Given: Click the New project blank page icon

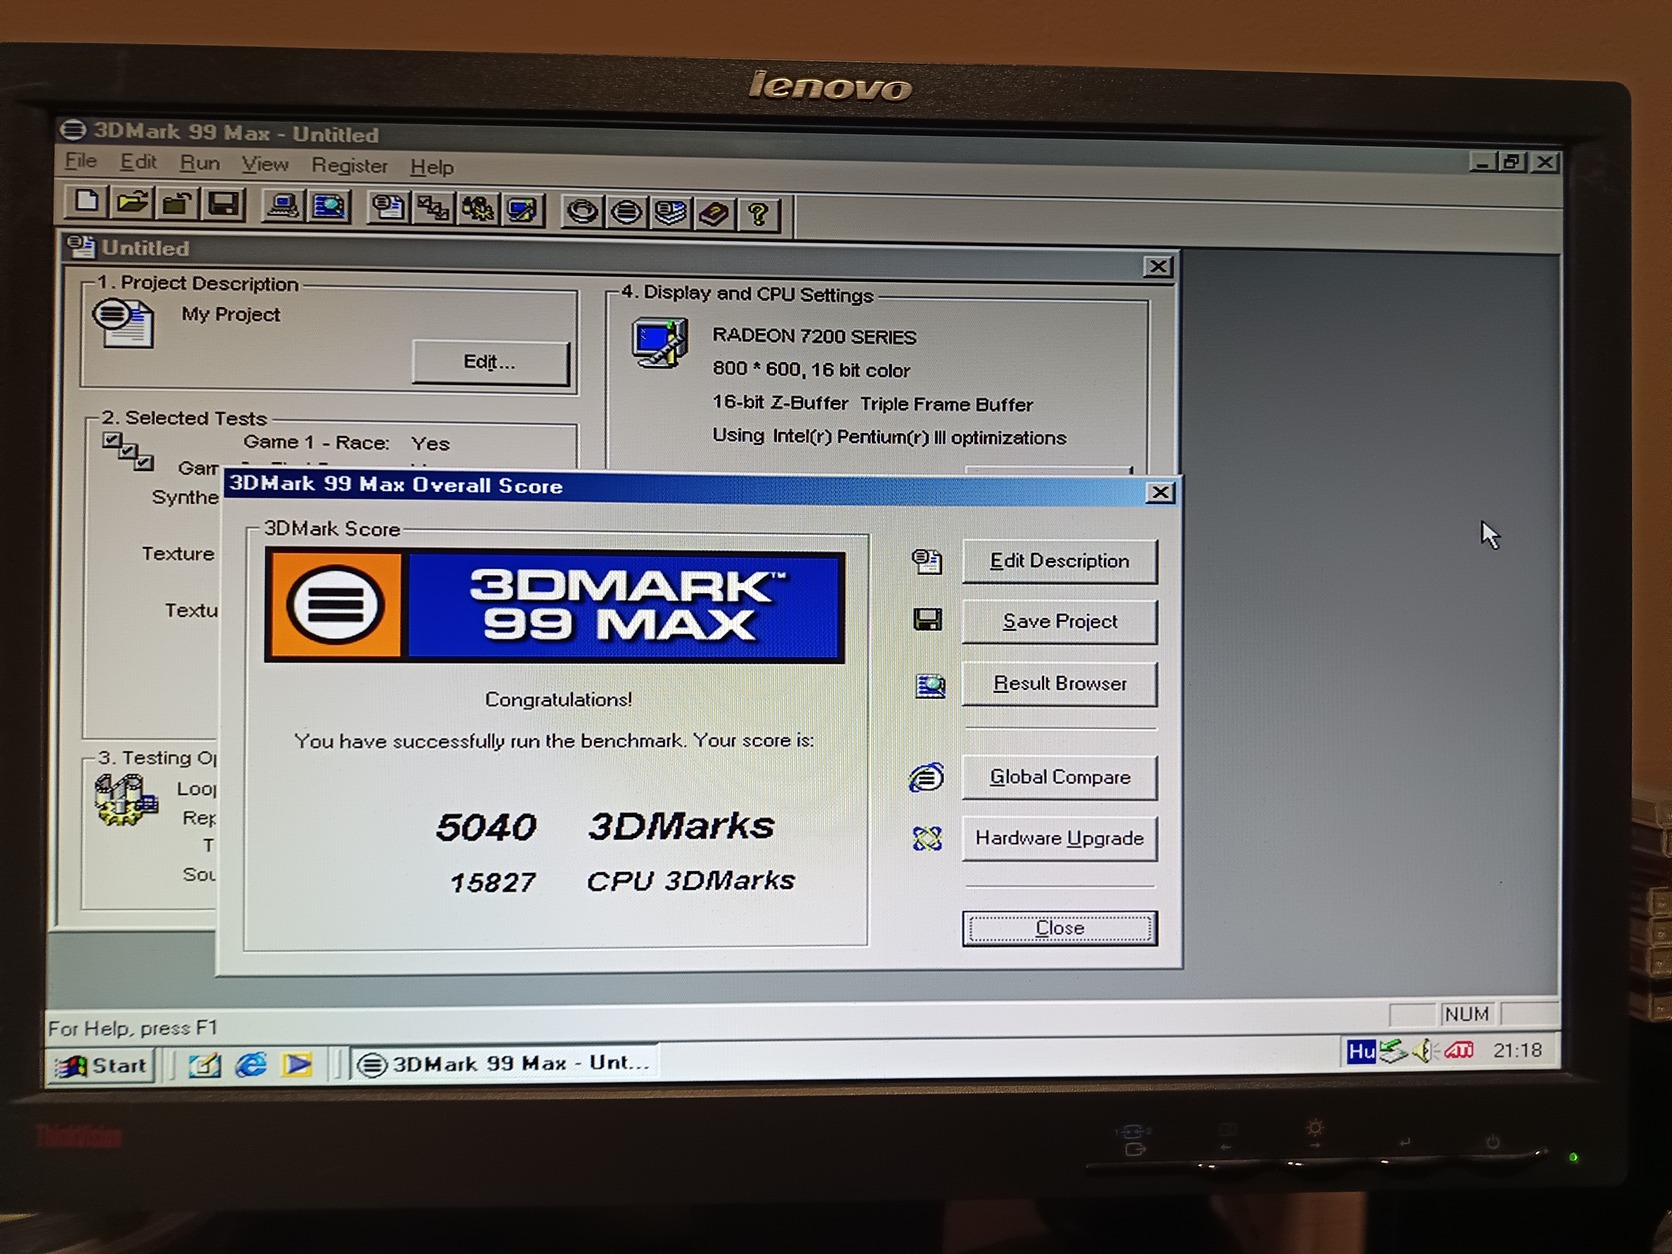Looking at the screenshot, I should coord(86,203).
